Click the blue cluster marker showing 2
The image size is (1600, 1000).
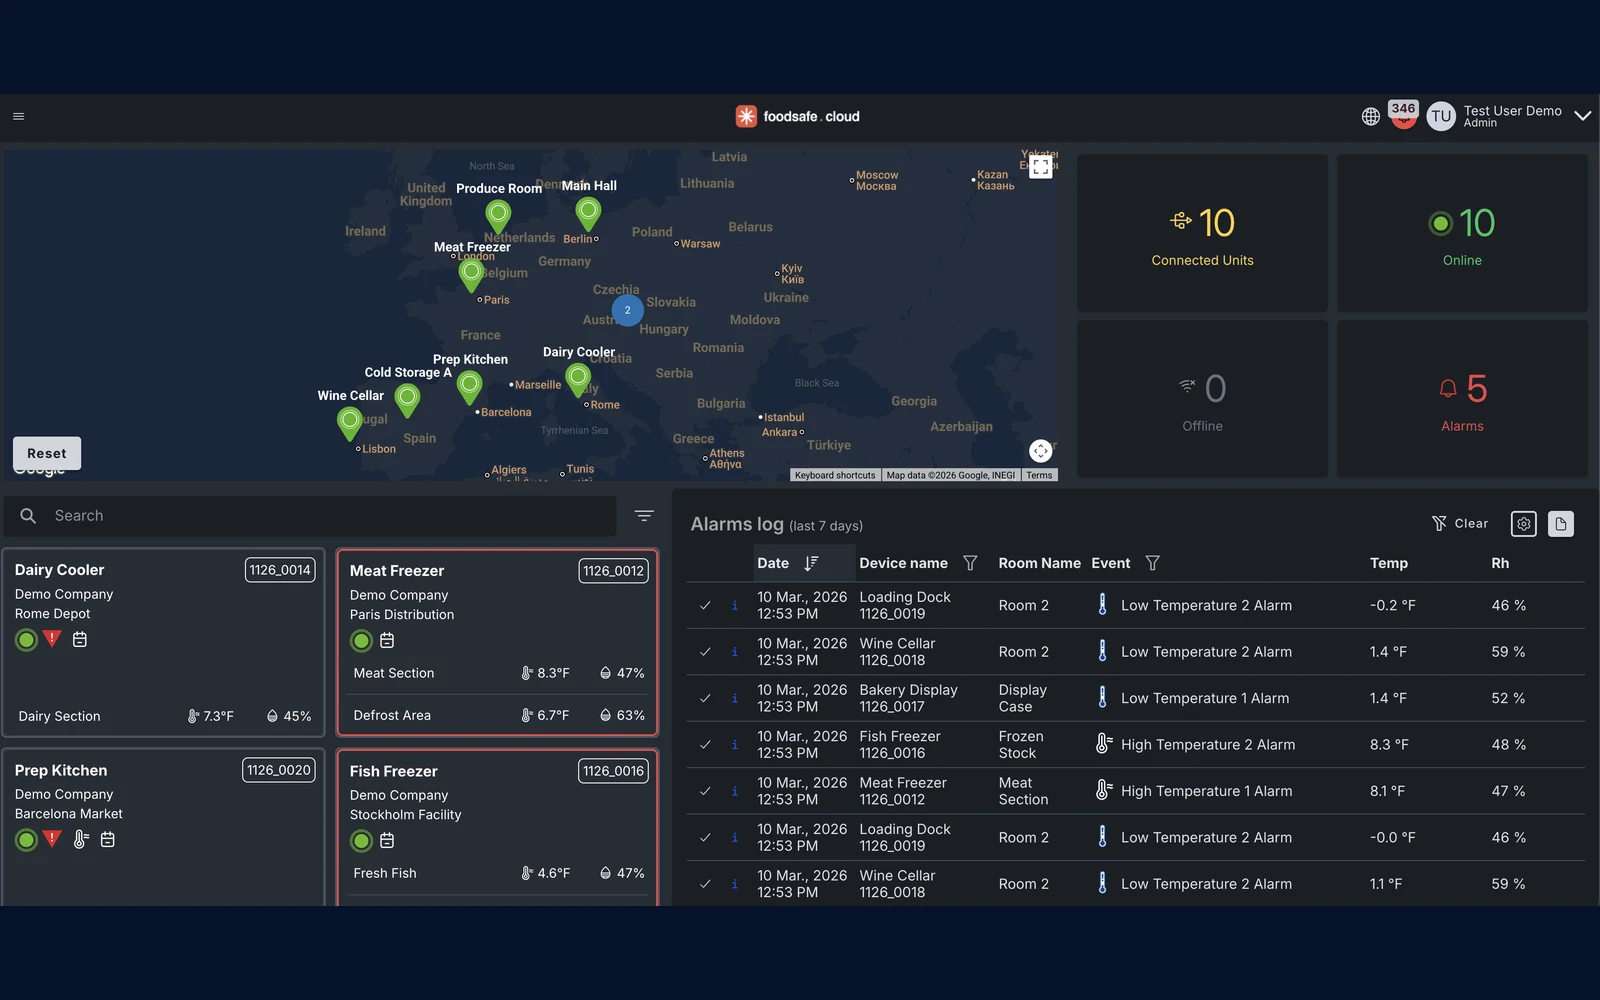point(627,310)
